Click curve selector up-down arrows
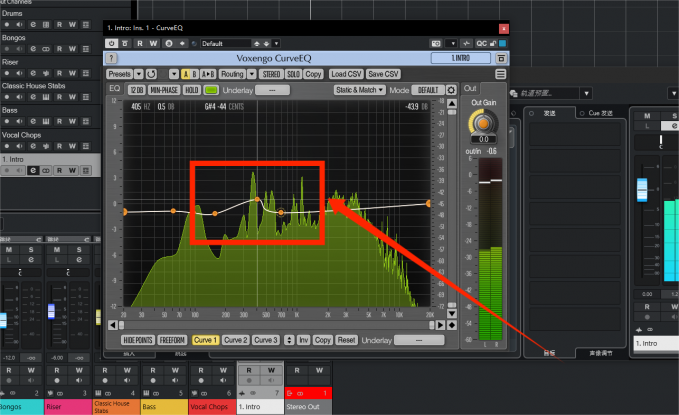The image size is (679, 415). click(289, 340)
